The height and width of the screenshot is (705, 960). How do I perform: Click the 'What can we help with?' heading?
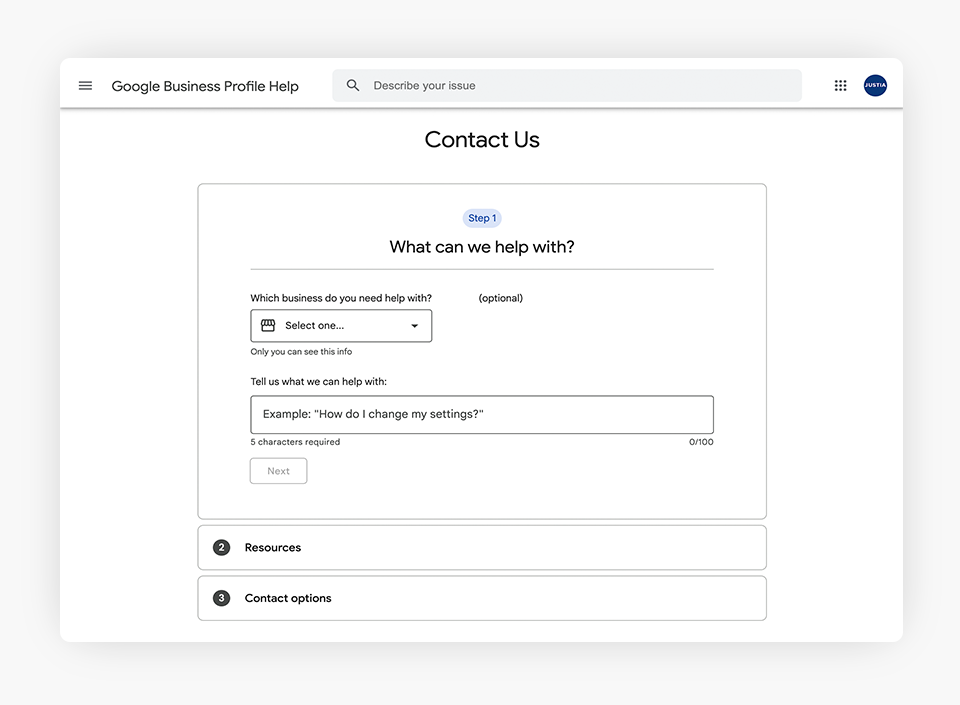tap(482, 247)
